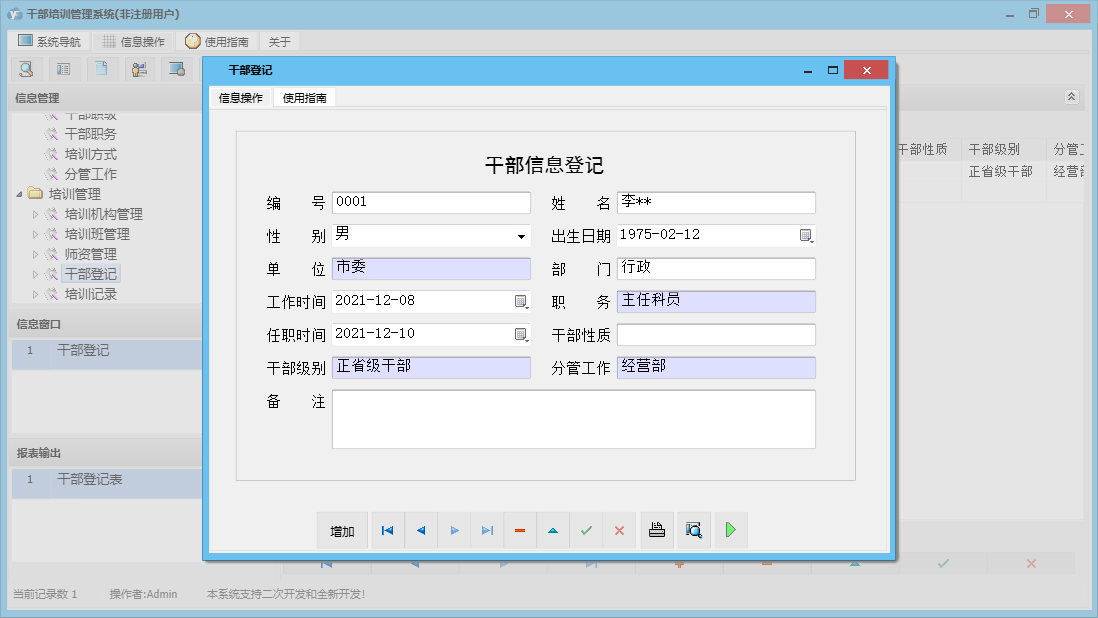This screenshot has height=618, width=1098.
Task: Expand the 培训机构管理 tree node
Action: coord(36,214)
